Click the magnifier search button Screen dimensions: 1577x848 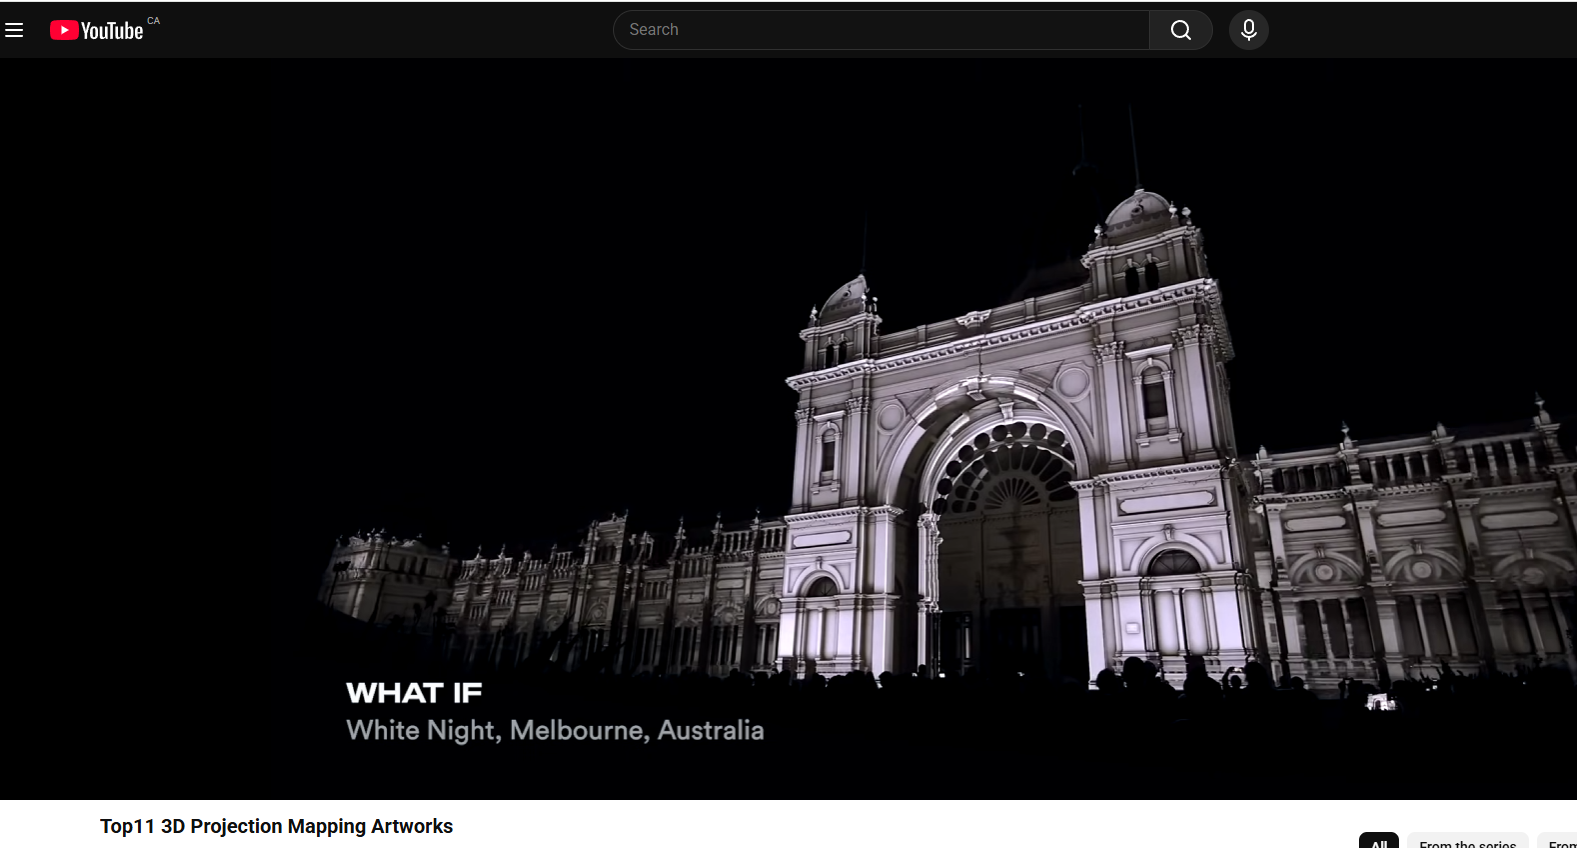click(1181, 30)
